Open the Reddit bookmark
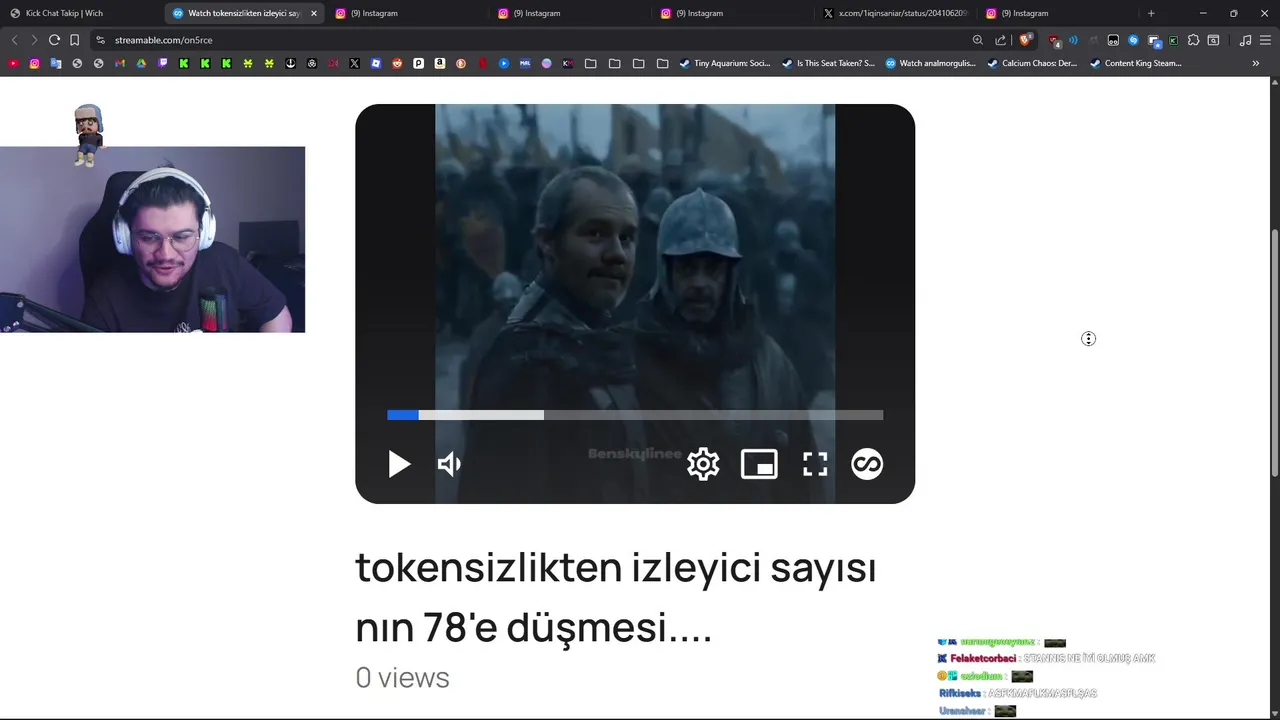 click(397, 63)
